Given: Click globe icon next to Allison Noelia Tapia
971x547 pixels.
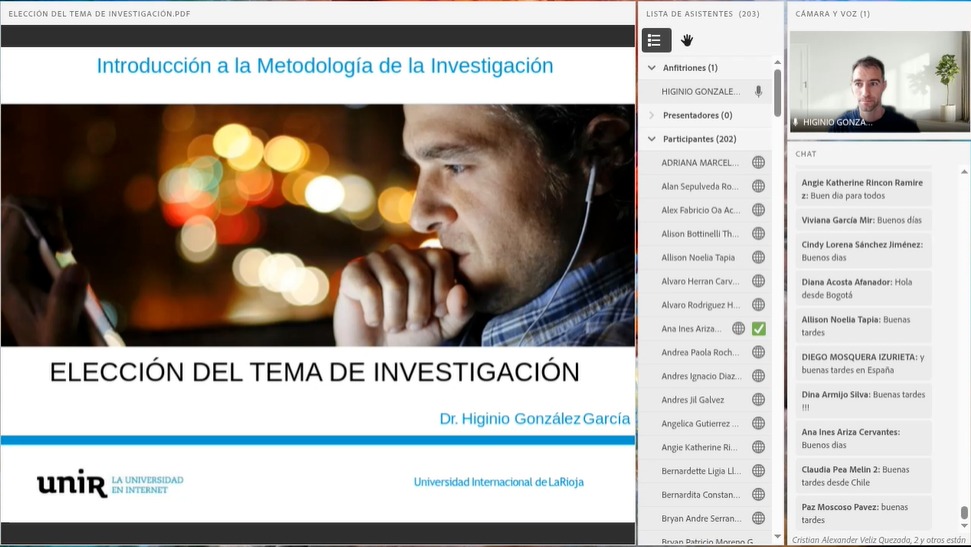Looking at the screenshot, I should 758,257.
